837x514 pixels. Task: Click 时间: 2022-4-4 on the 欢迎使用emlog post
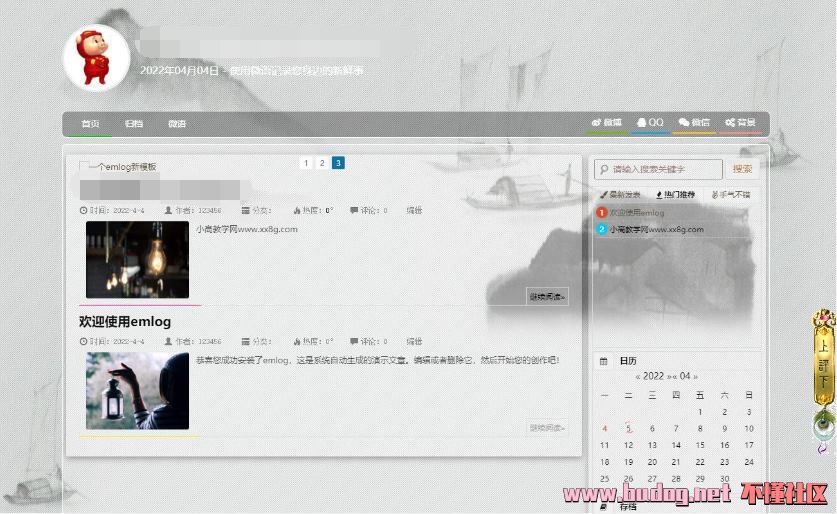[x=112, y=342]
